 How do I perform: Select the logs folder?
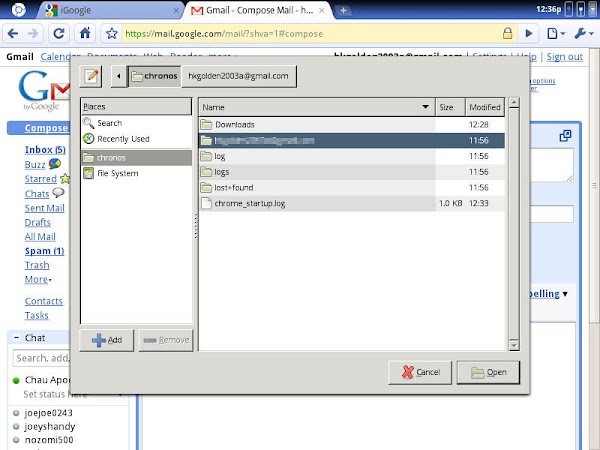point(351,172)
